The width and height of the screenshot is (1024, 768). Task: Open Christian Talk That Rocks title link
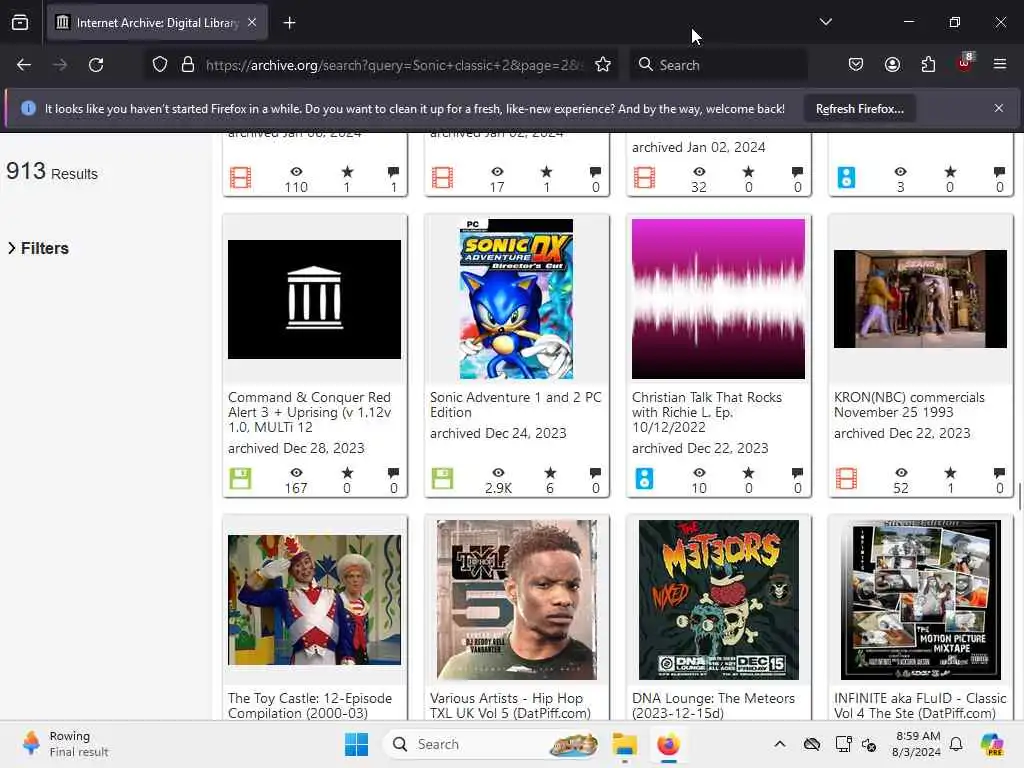click(707, 412)
